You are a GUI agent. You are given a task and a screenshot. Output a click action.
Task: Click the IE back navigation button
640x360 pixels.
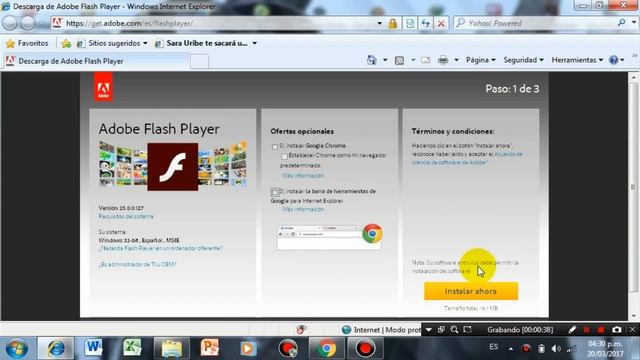click(x=10, y=23)
